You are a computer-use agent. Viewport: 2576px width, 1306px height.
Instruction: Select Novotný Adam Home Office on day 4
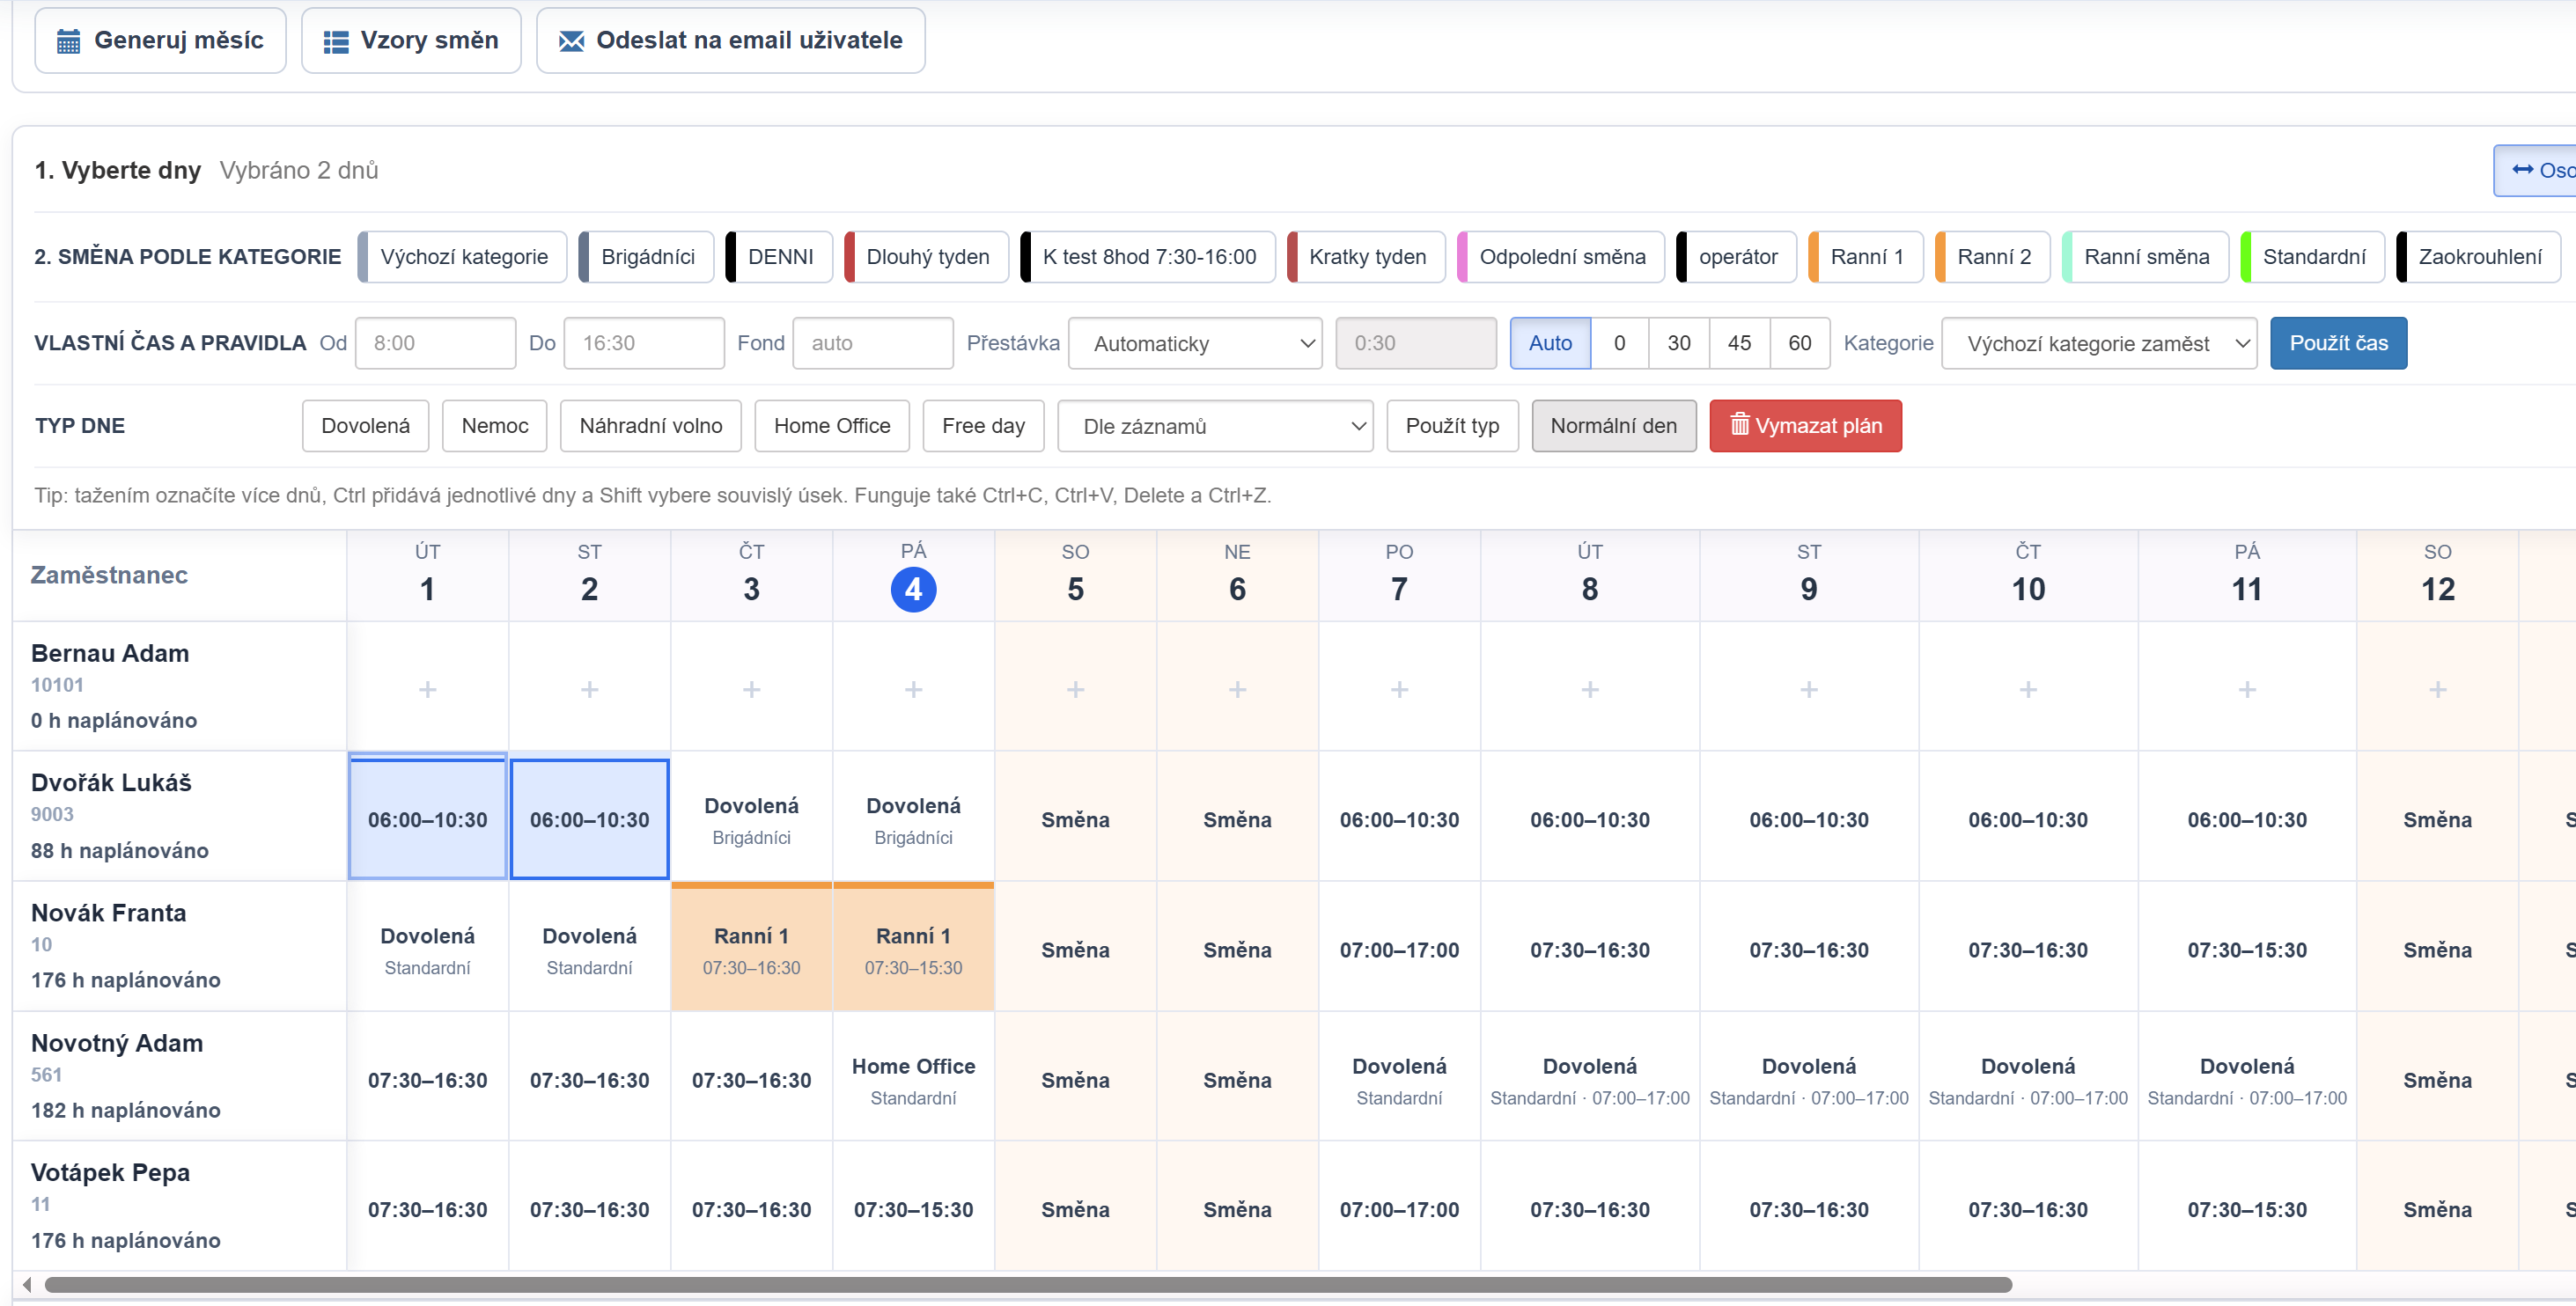pyautogui.click(x=913, y=1078)
